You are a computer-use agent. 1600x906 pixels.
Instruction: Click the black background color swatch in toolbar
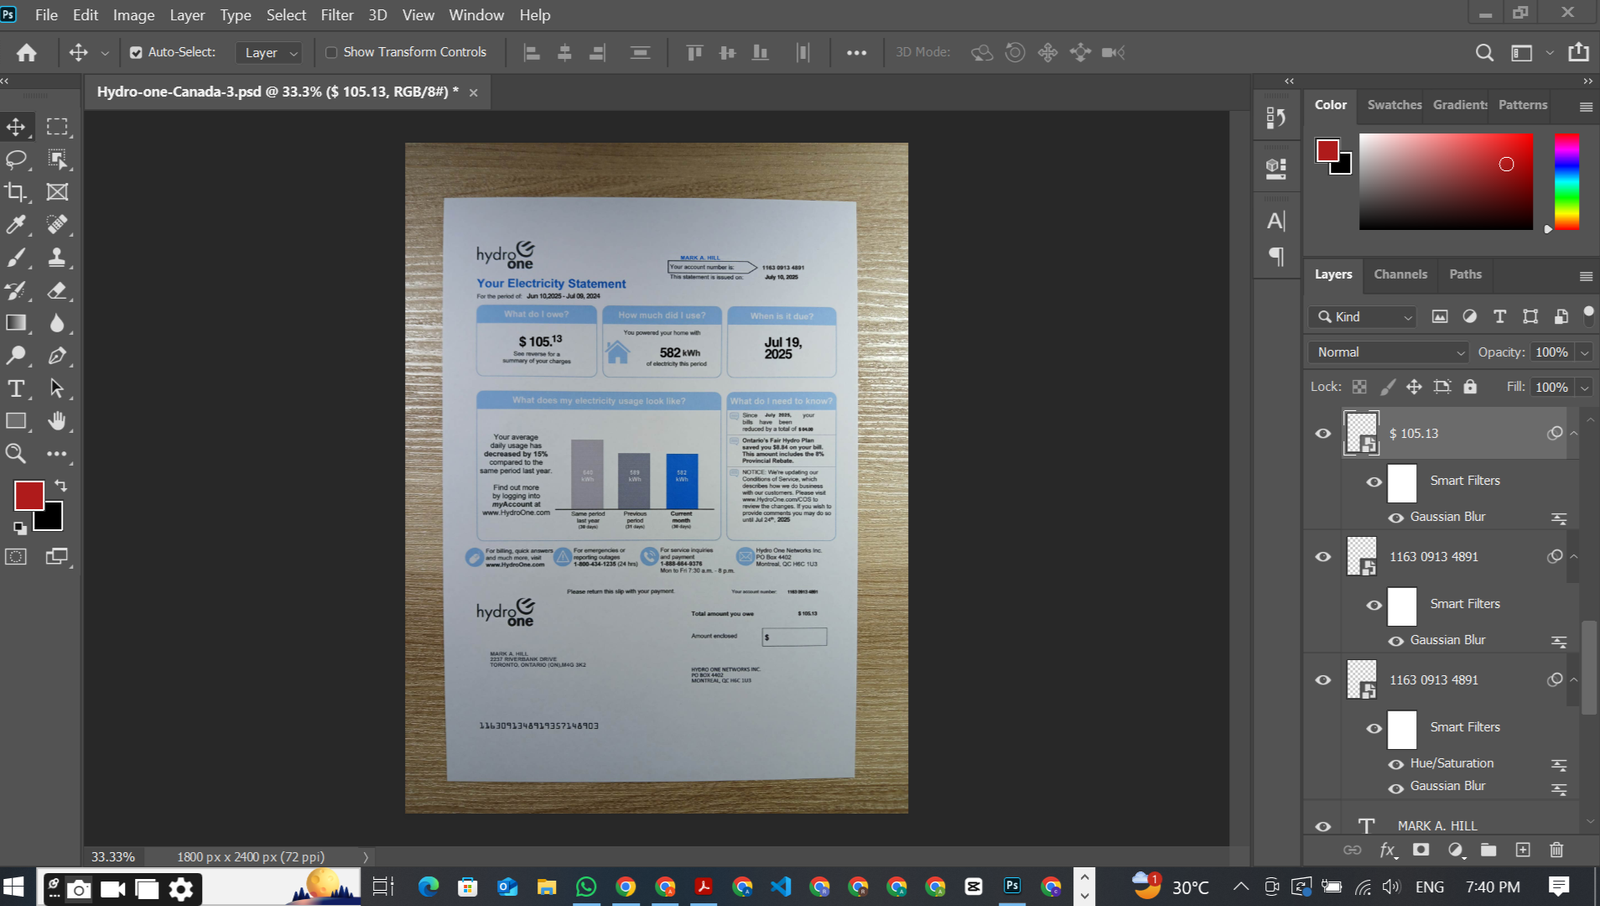(52, 519)
